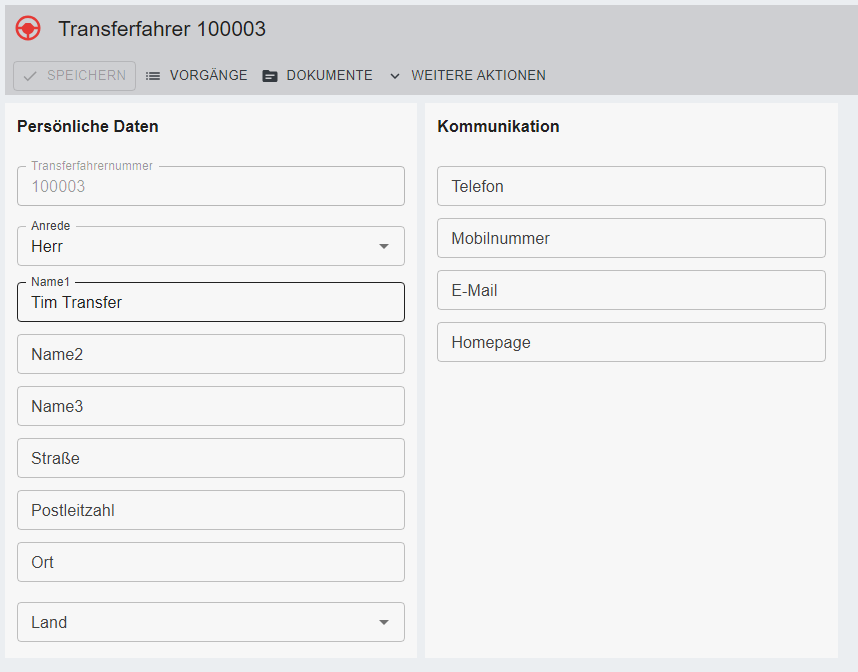The image size is (858, 672).
Task: Open the Vorgänge menu item
Action: click(208, 76)
